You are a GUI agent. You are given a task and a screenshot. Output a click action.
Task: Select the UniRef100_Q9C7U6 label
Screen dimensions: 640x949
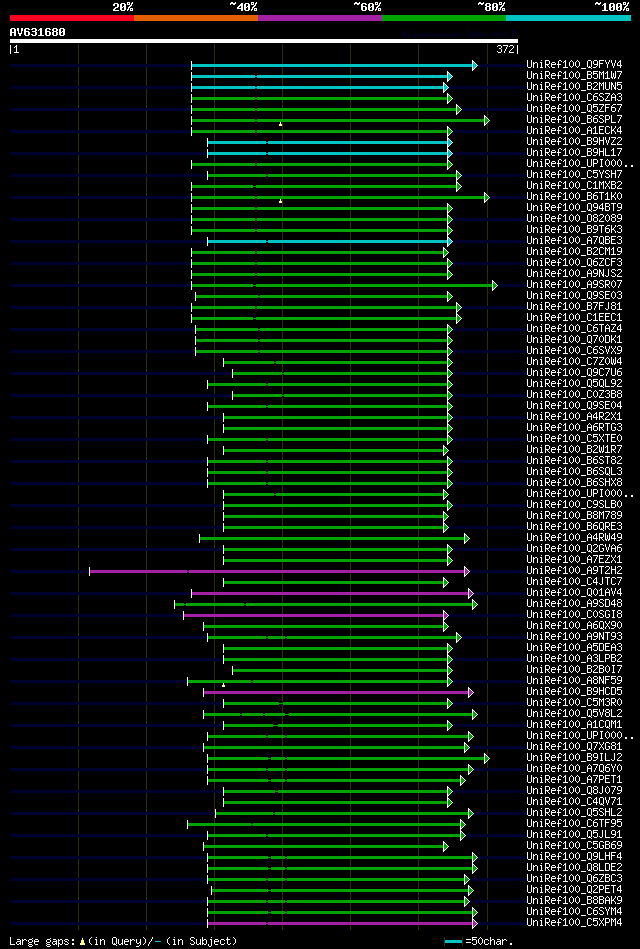tap(574, 372)
